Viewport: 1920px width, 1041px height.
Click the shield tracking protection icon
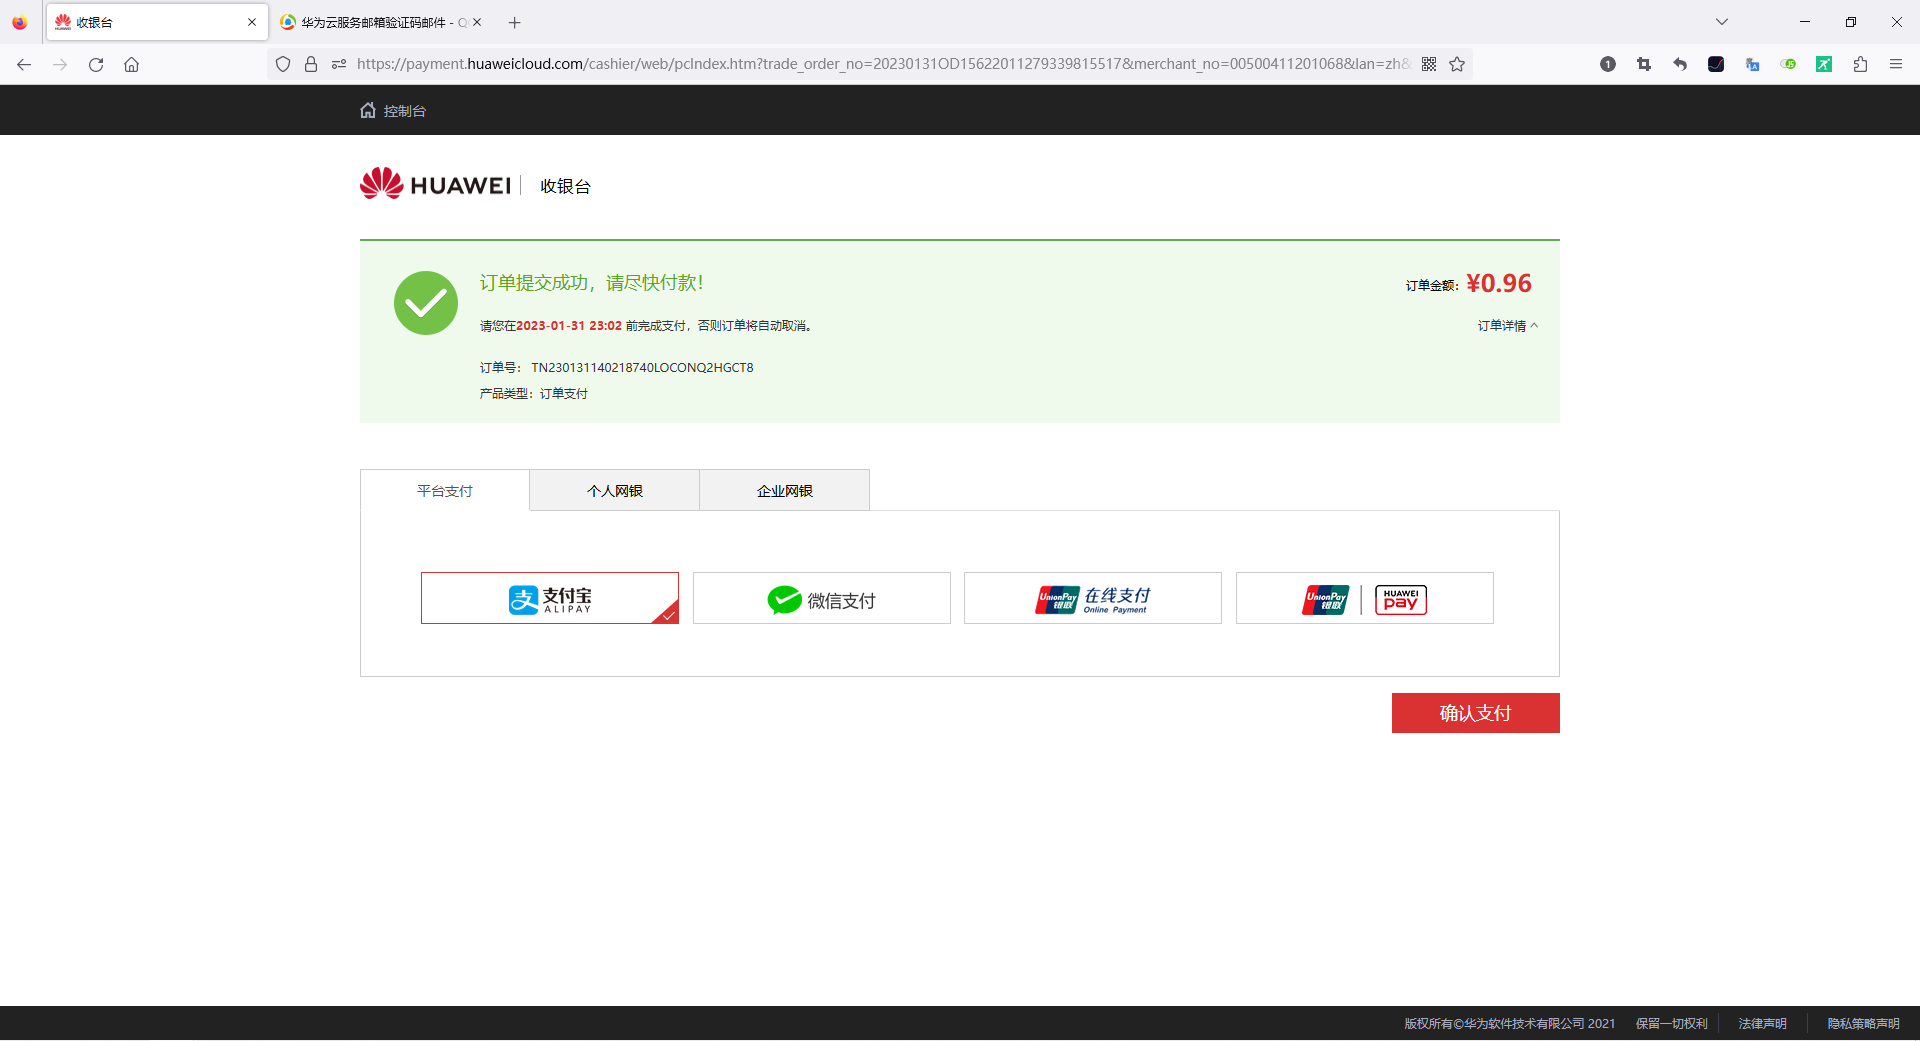tap(283, 64)
